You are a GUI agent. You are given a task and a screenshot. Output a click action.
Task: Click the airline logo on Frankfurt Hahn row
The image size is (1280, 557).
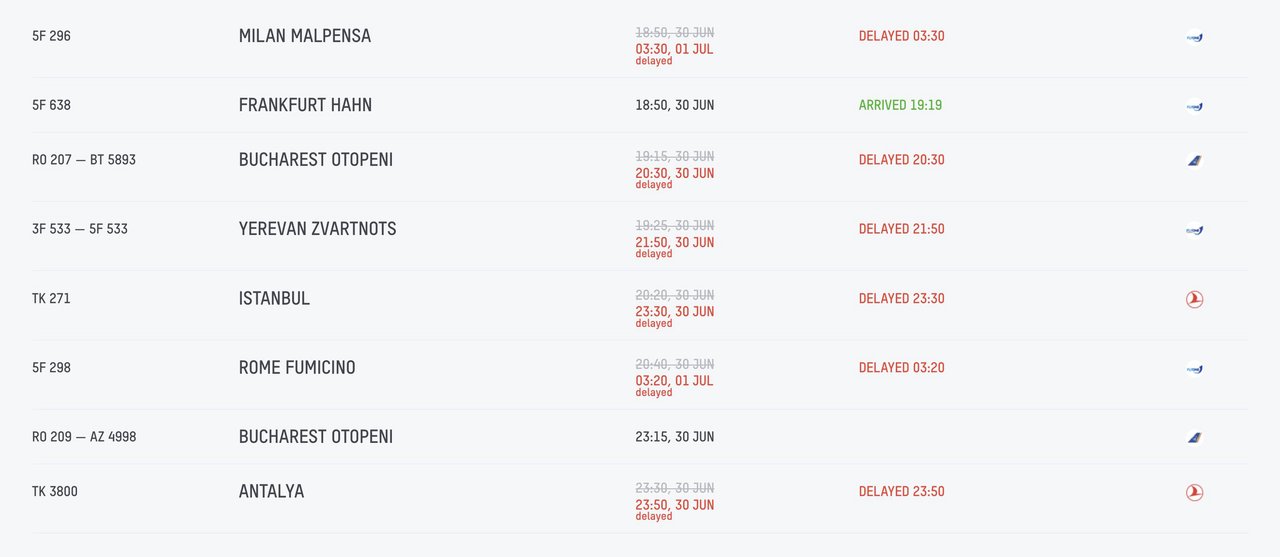coord(1194,106)
